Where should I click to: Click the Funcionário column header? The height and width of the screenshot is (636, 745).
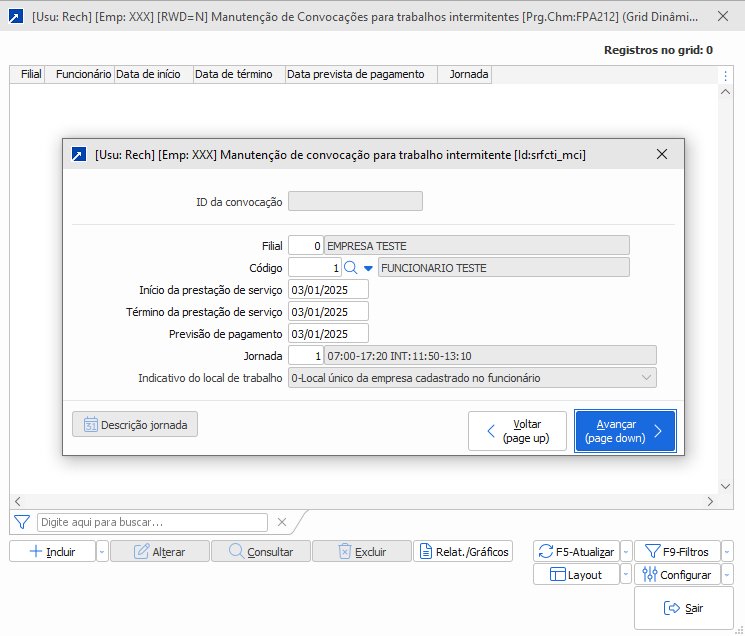tap(80, 74)
